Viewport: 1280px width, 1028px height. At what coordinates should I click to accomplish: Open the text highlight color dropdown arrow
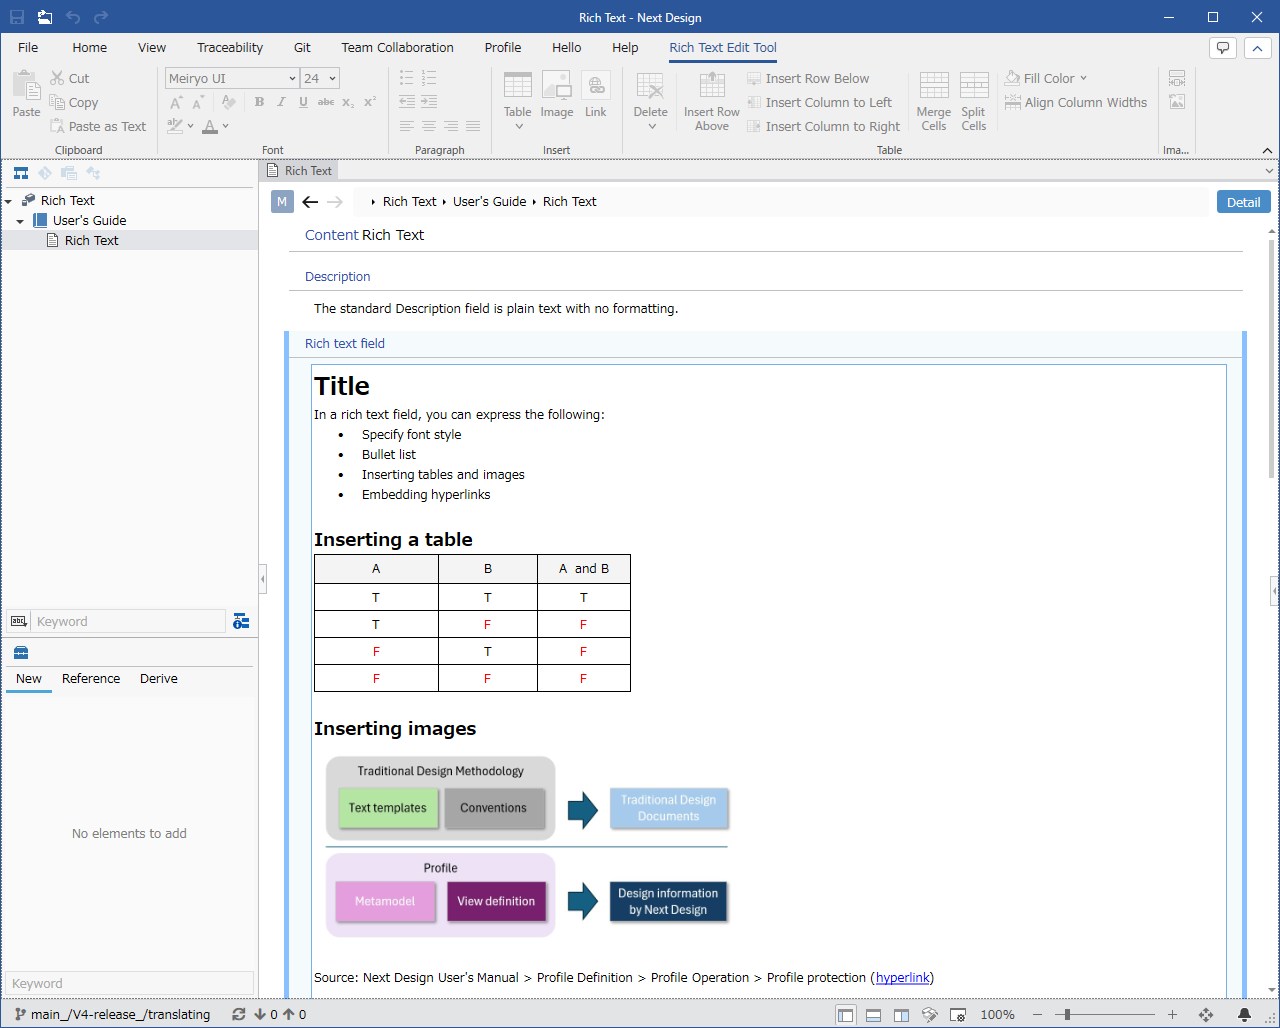click(x=191, y=126)
